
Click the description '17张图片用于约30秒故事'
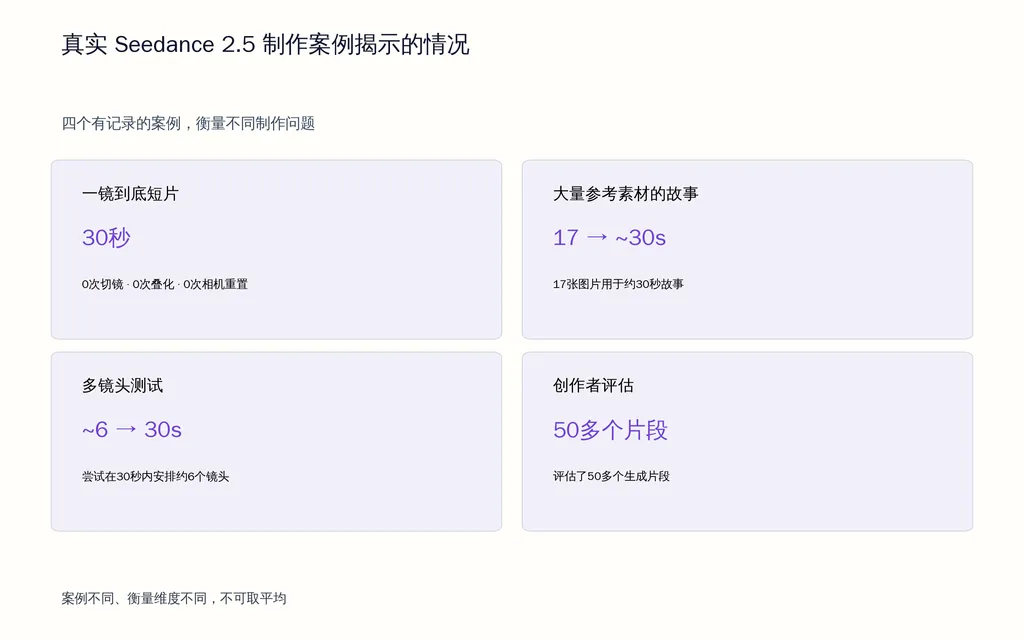(x=618, y=284)
